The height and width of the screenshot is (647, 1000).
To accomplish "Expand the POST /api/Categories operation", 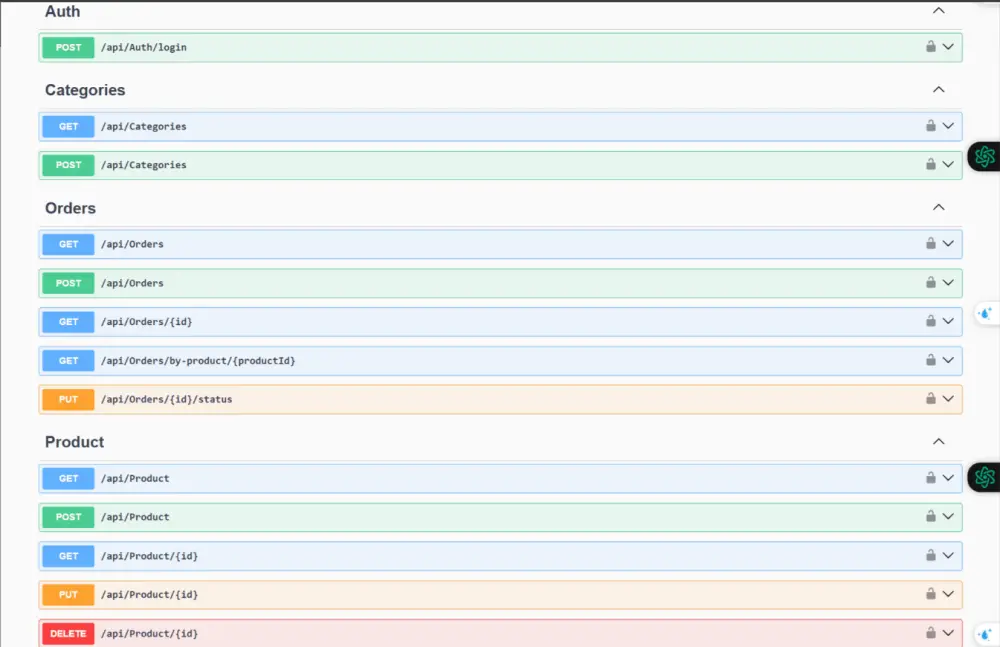I will tap(948, 165).
